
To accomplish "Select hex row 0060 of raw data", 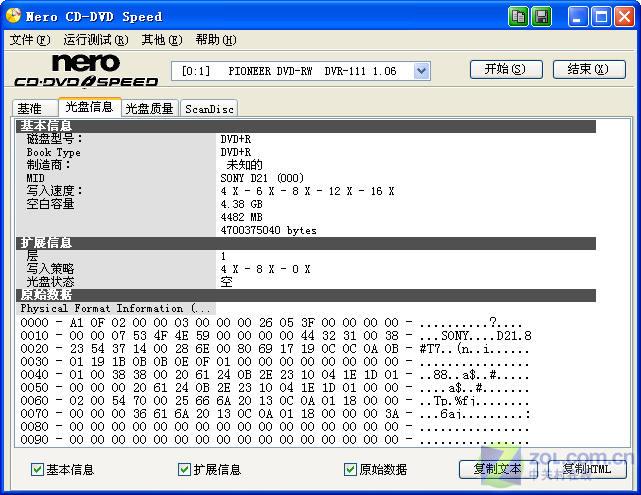I will [x=274, y=401].
